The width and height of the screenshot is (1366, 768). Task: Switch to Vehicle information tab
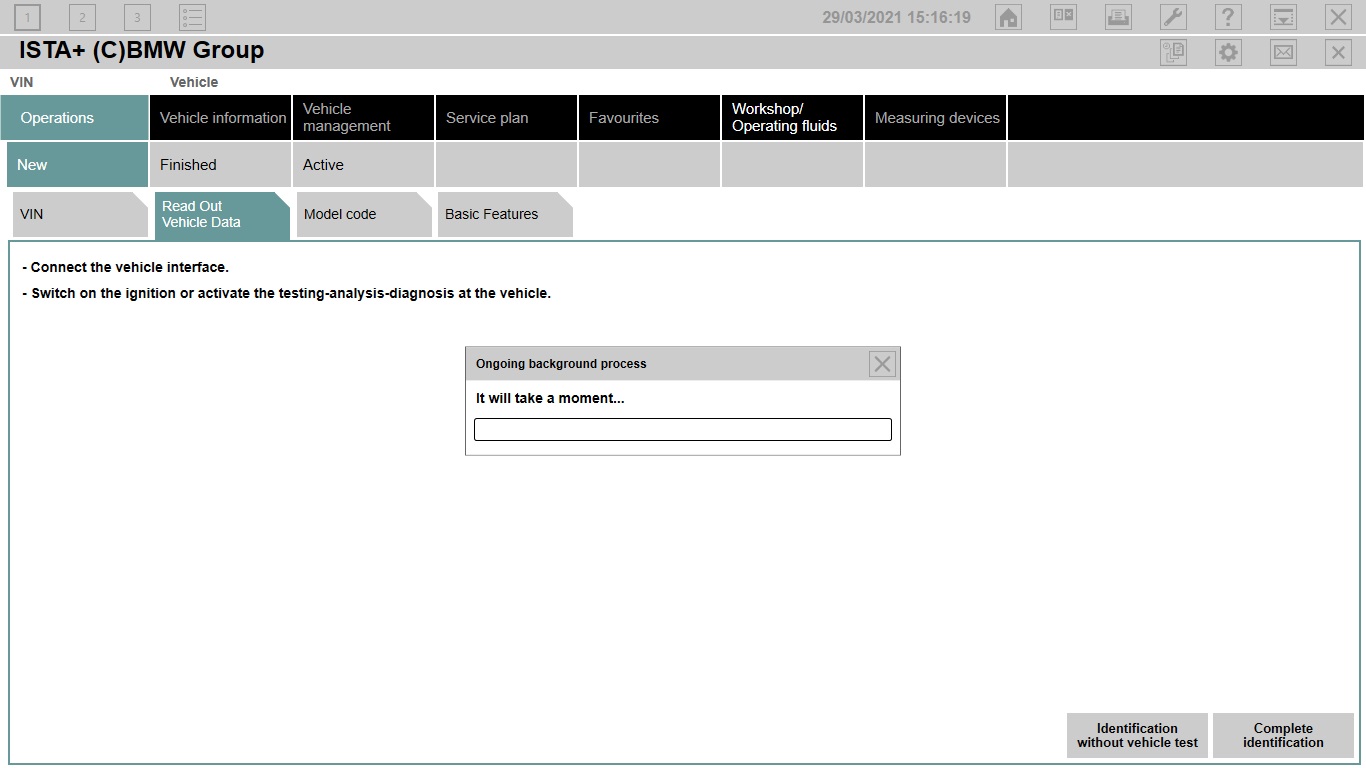(x=220, y=117)
